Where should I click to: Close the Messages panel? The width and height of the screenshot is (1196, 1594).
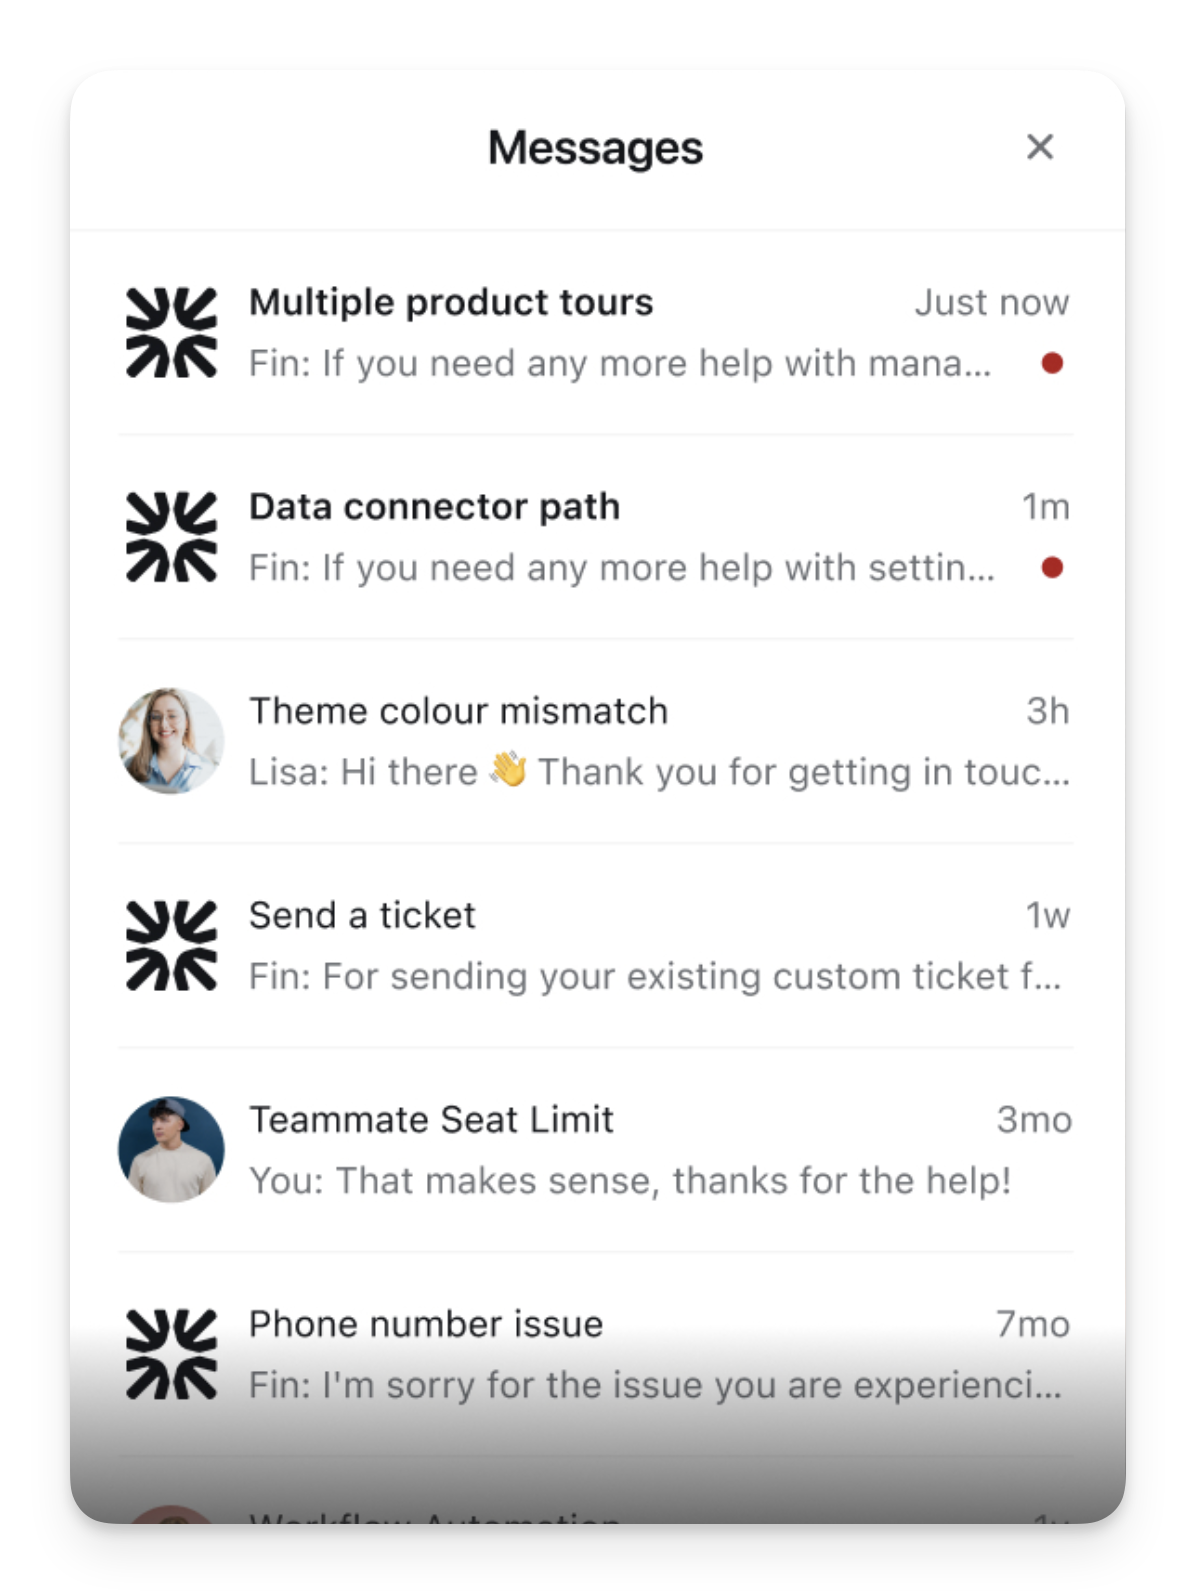pyautogui.click(x=1040, y=147)
